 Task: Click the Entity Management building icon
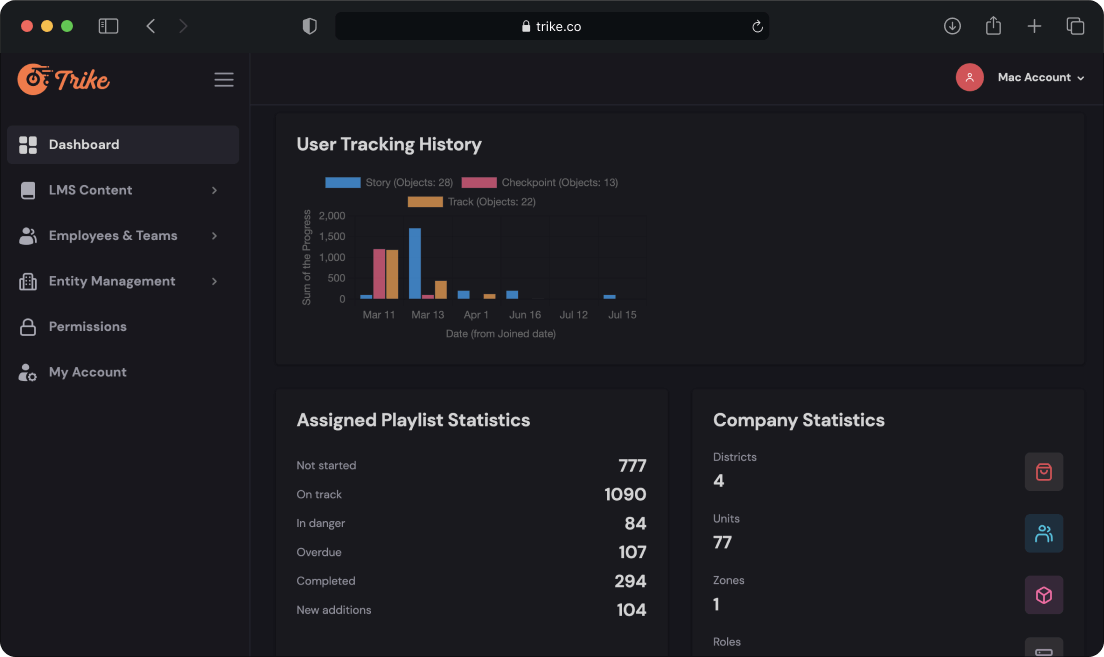pos(28,282)
